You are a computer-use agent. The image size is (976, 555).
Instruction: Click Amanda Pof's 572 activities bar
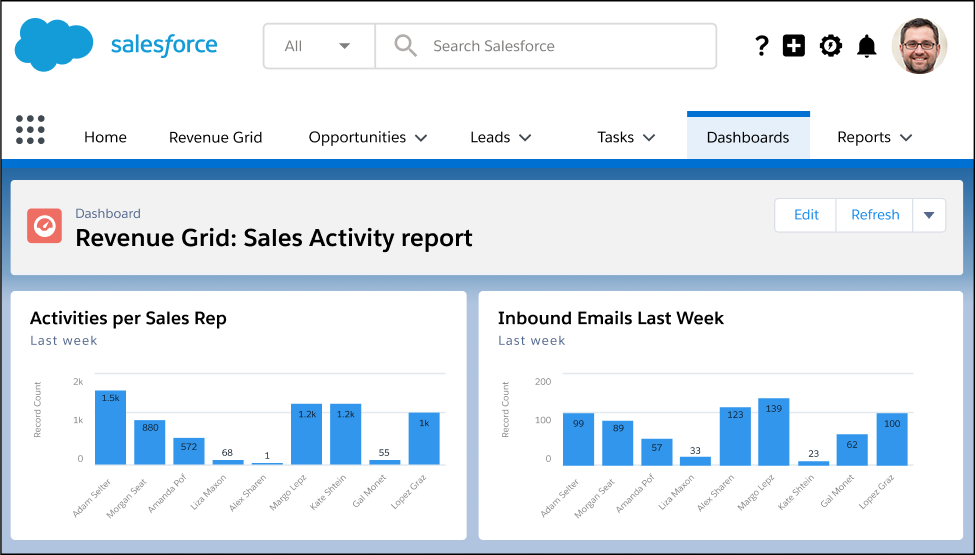(x=189, y=451)
